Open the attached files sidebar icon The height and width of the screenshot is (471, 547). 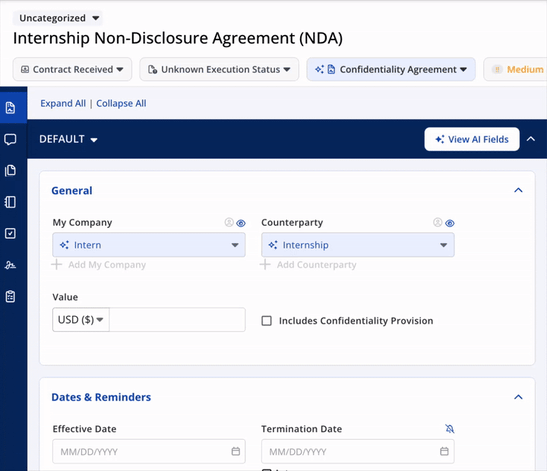click(10, 171)
